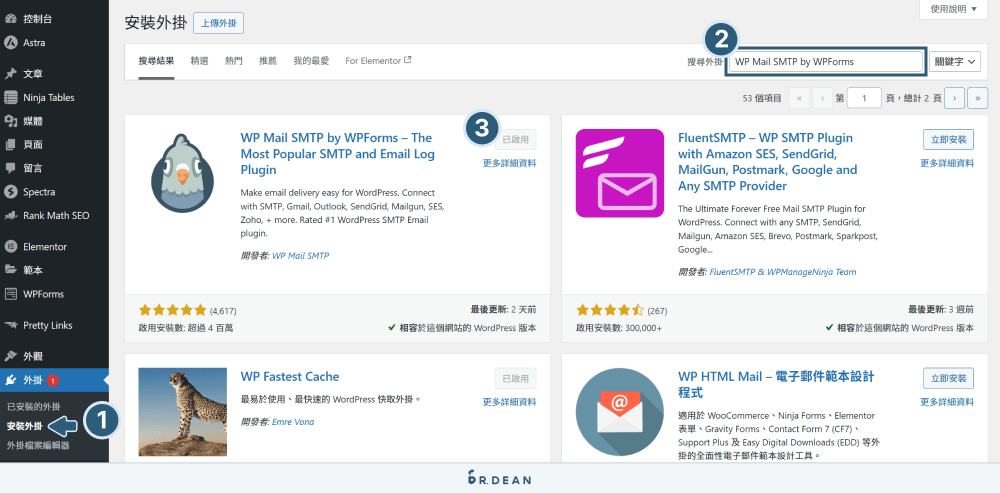Click the WPForms form icon in sidebar
This screenshot has width=1000, height=493.
[x=10, y=294]
